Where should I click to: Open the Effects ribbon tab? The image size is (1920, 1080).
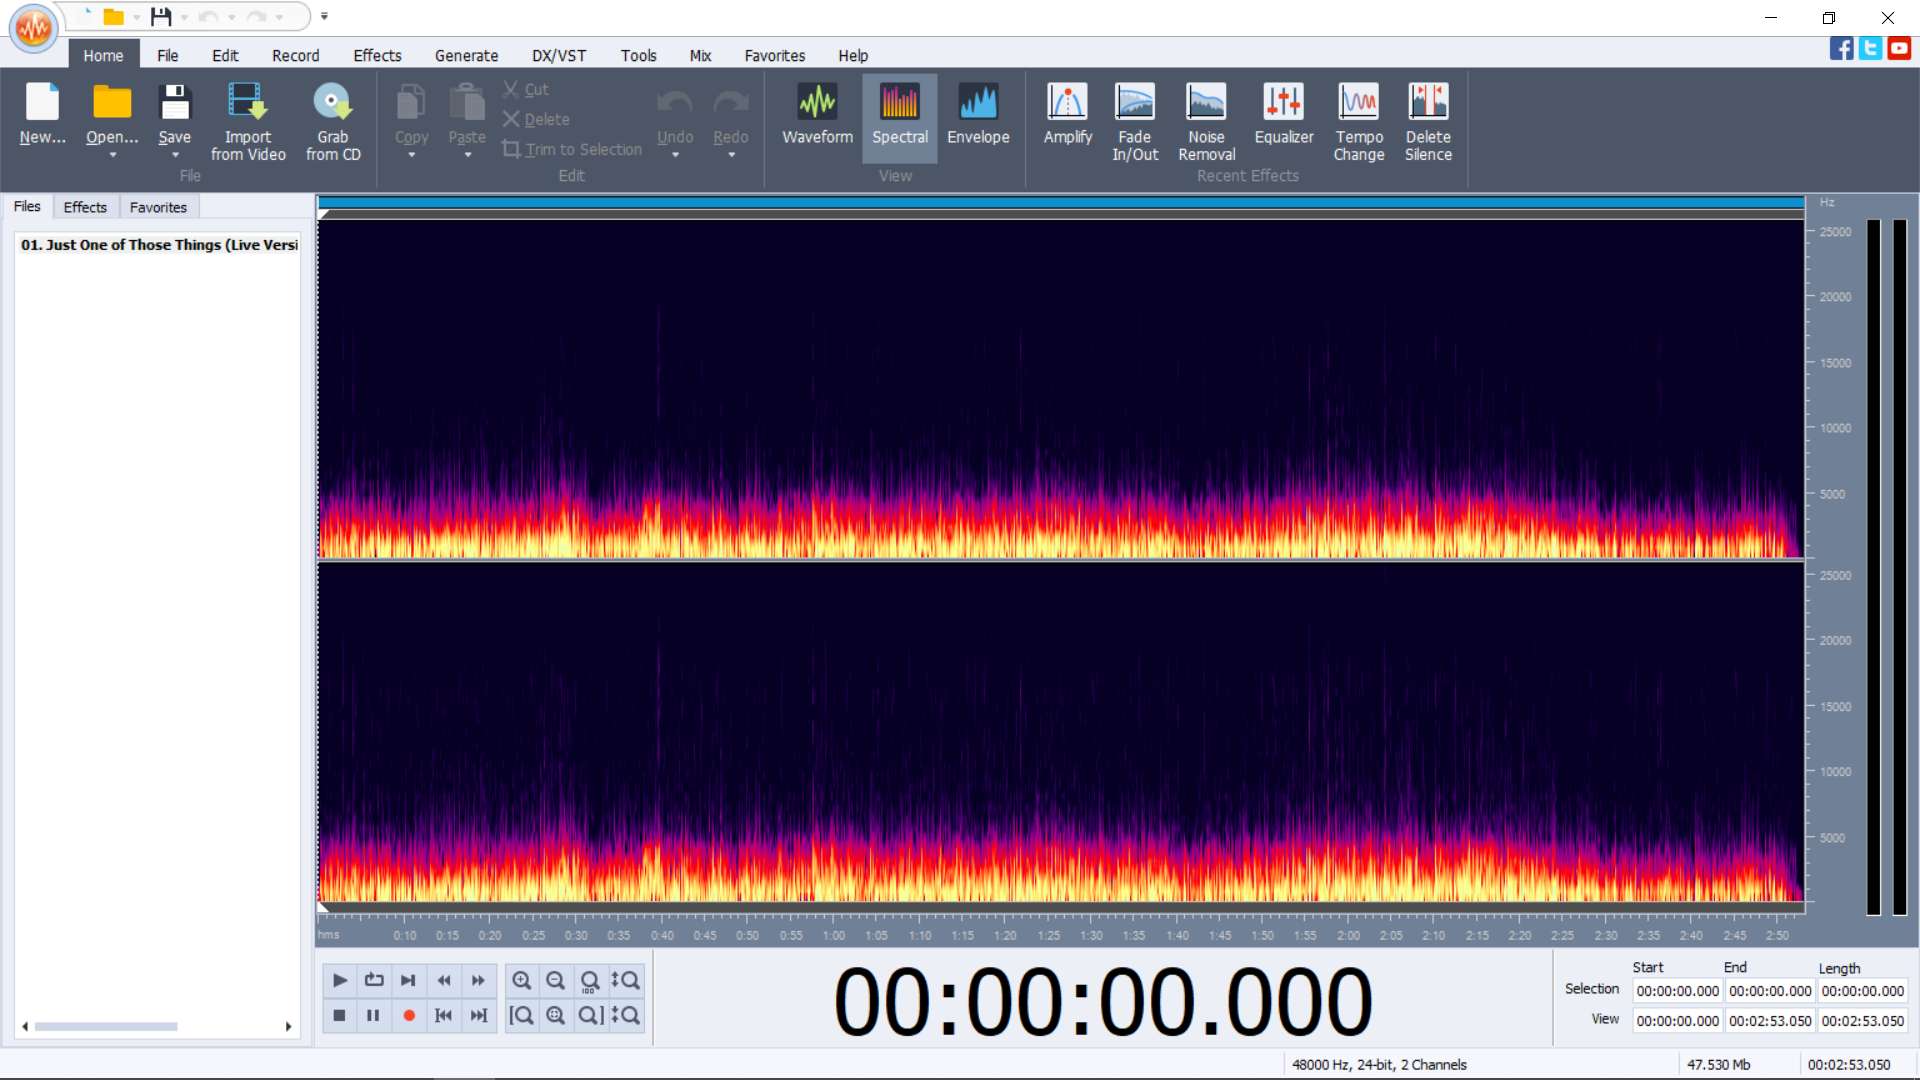coord(377,56)
